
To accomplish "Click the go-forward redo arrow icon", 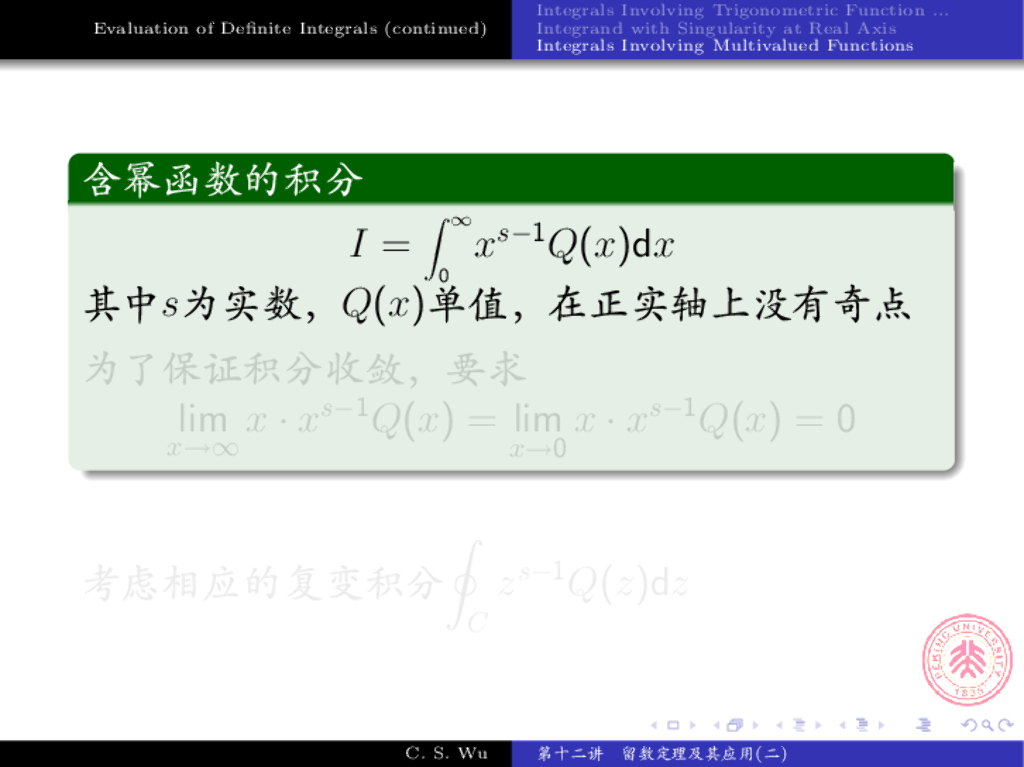I will click(1006, 725).
